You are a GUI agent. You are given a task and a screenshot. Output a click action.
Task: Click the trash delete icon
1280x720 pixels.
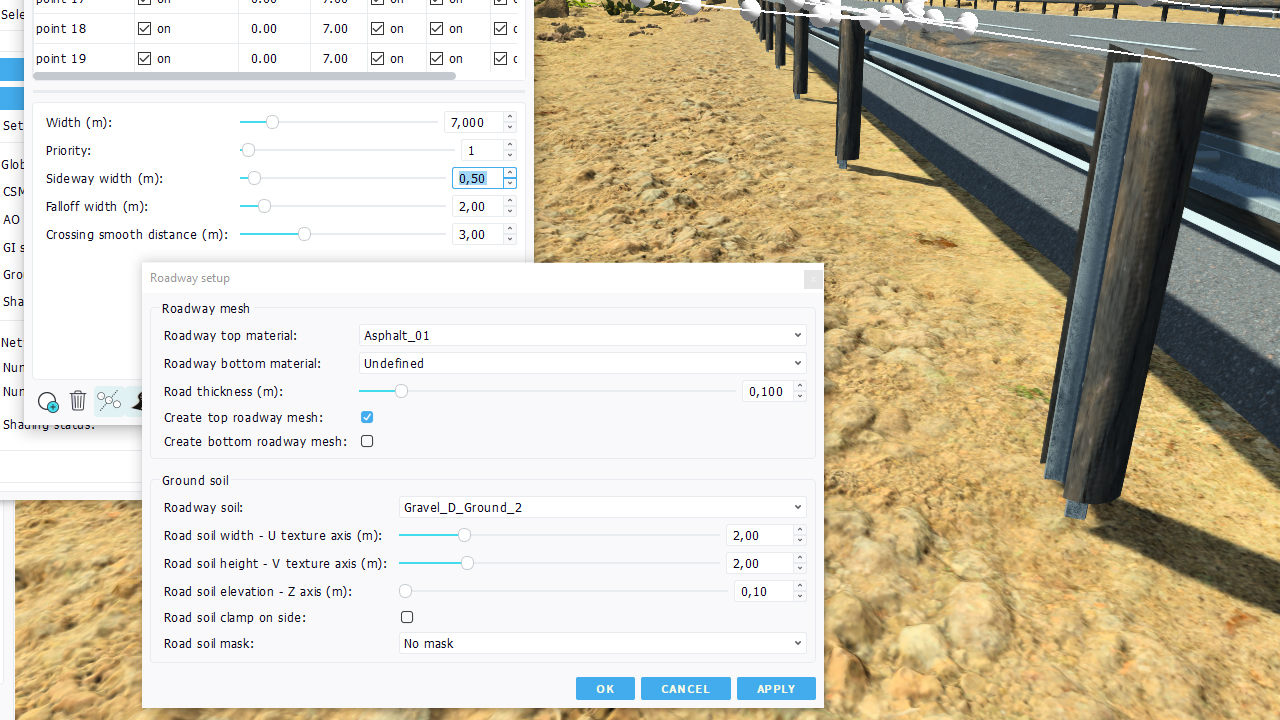(x=78, y=402)
